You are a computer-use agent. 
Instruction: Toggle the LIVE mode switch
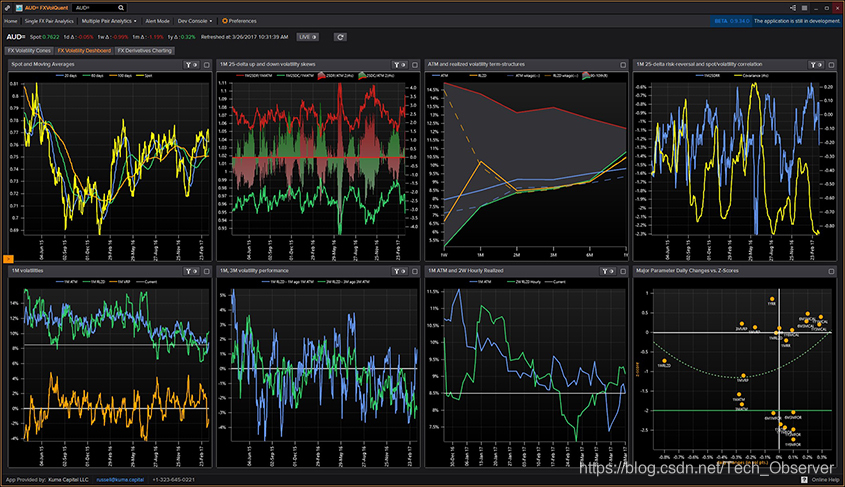(308, 37)
